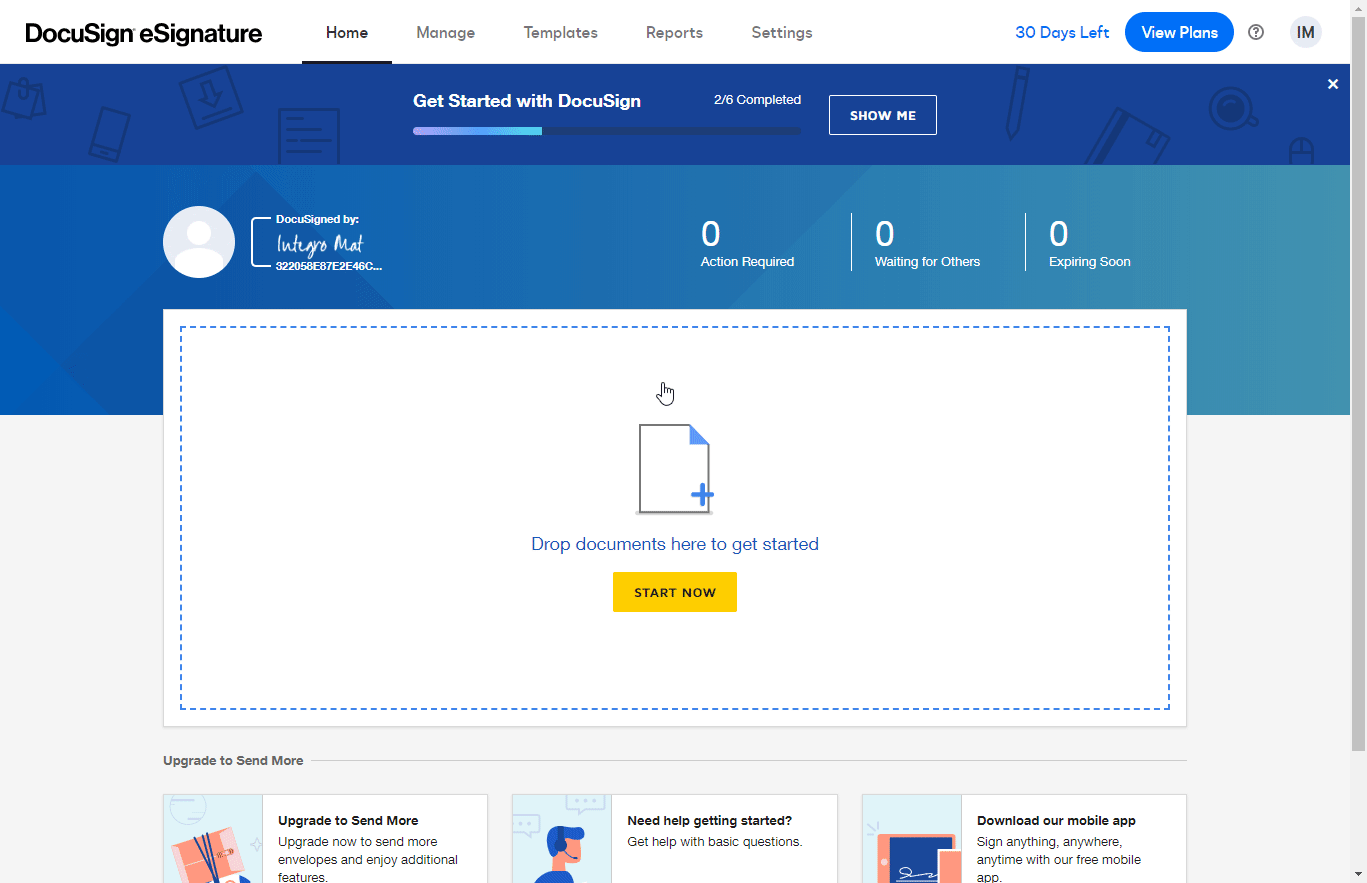Close the Get Started banner
1367x883 pixels.
1332,84
